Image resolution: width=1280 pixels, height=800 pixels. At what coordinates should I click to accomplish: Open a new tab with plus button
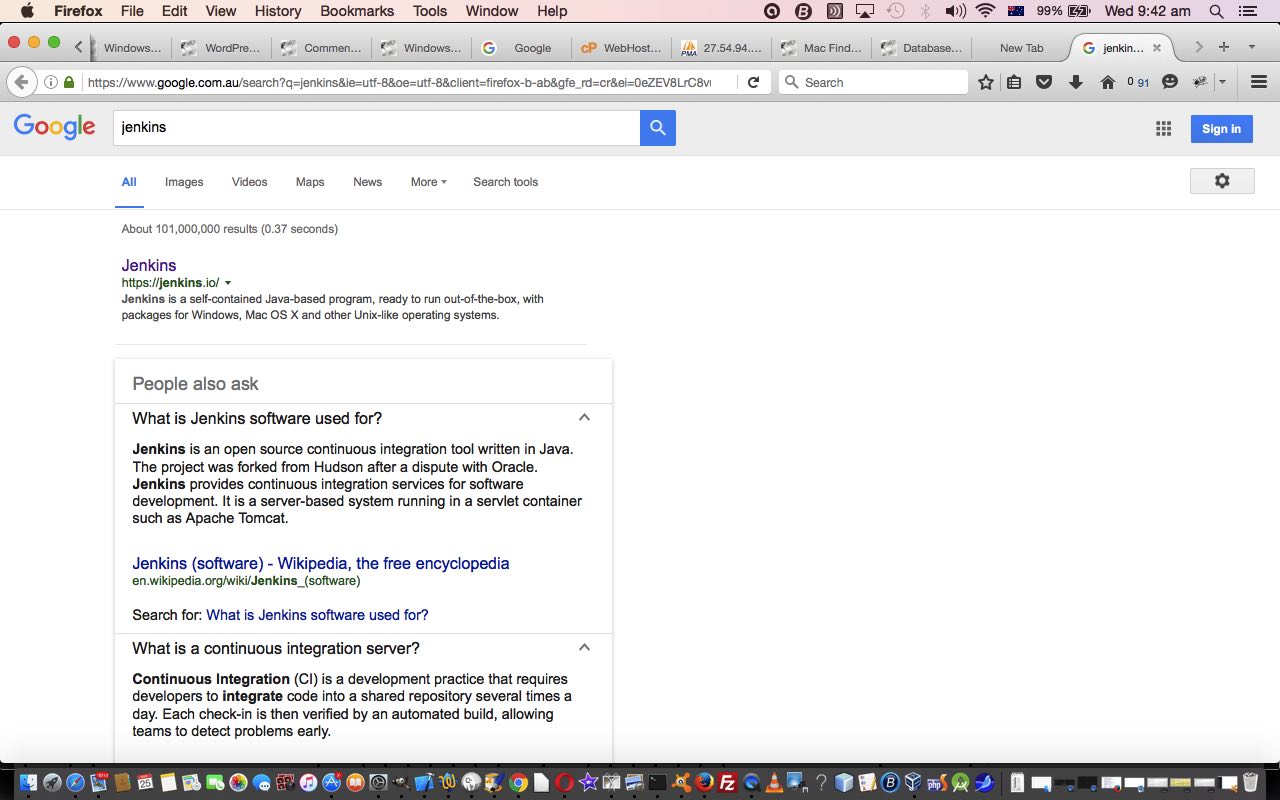(1224, 47)
